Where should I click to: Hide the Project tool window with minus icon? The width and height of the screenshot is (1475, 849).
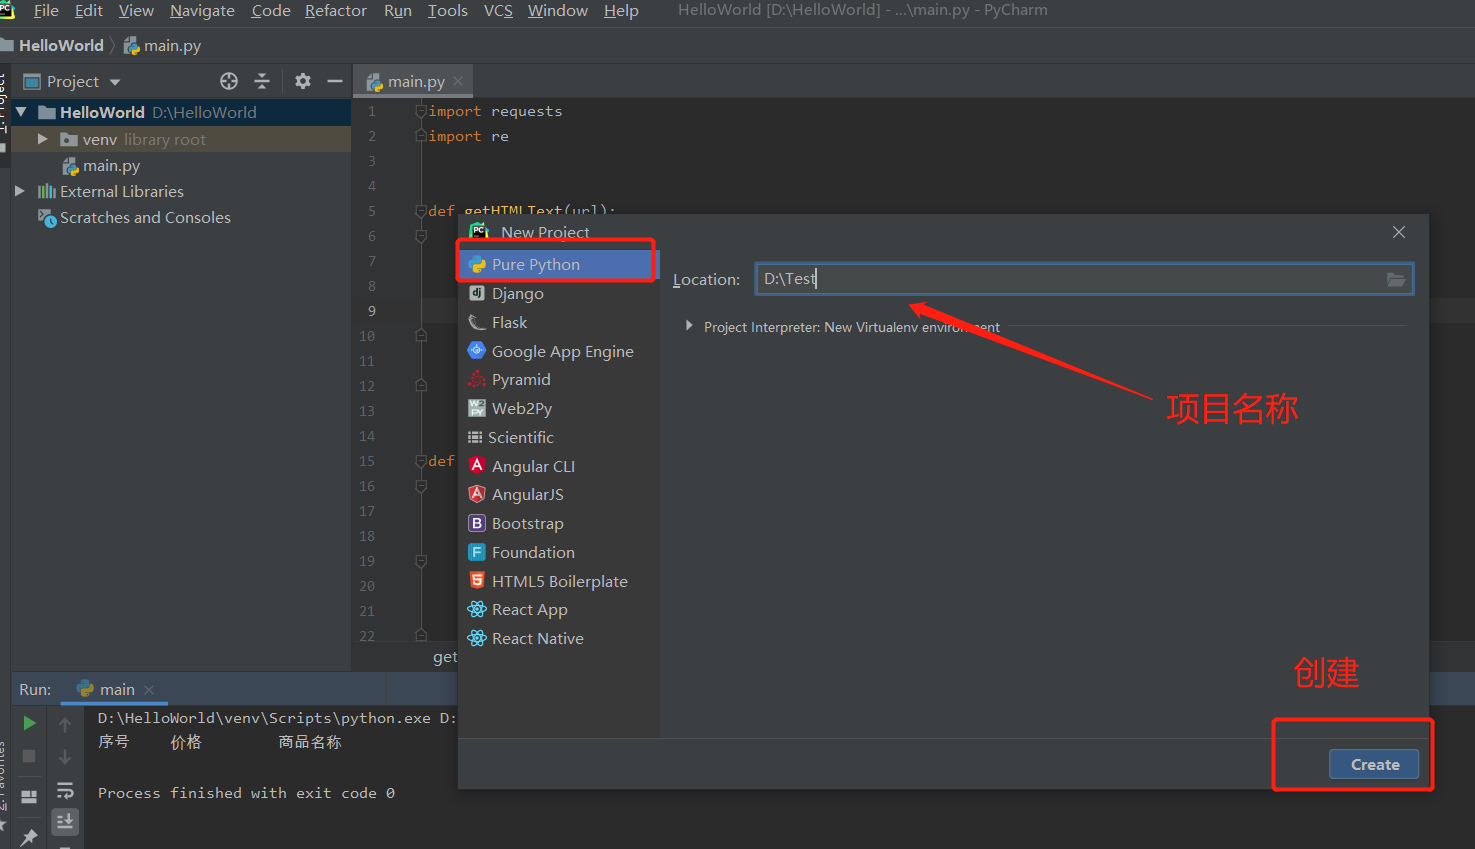point(333,81)
